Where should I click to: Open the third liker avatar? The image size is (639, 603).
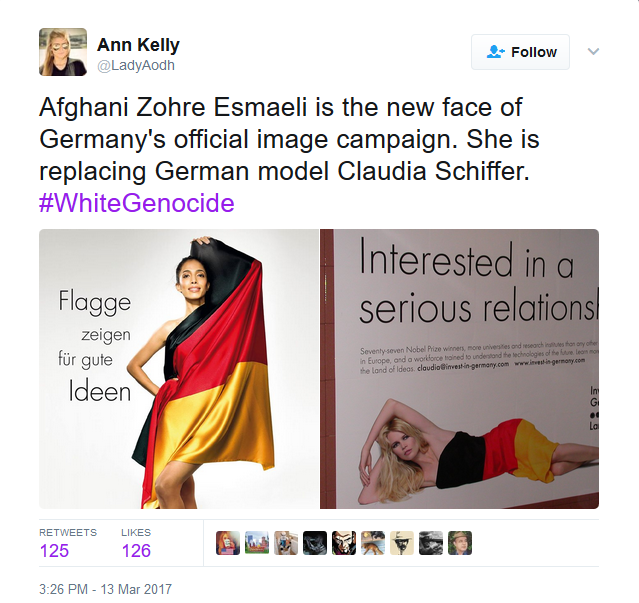tap(286, 543)
